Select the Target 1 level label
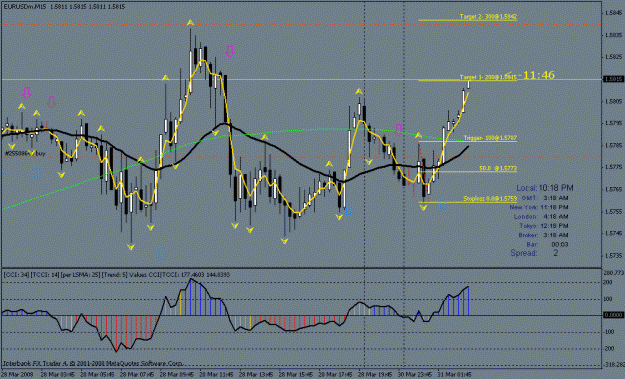625x379 pixels. (488, 77)
